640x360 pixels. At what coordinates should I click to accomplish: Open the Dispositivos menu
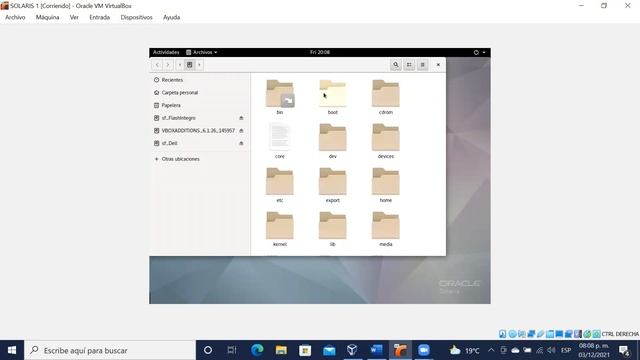point(136,17)
